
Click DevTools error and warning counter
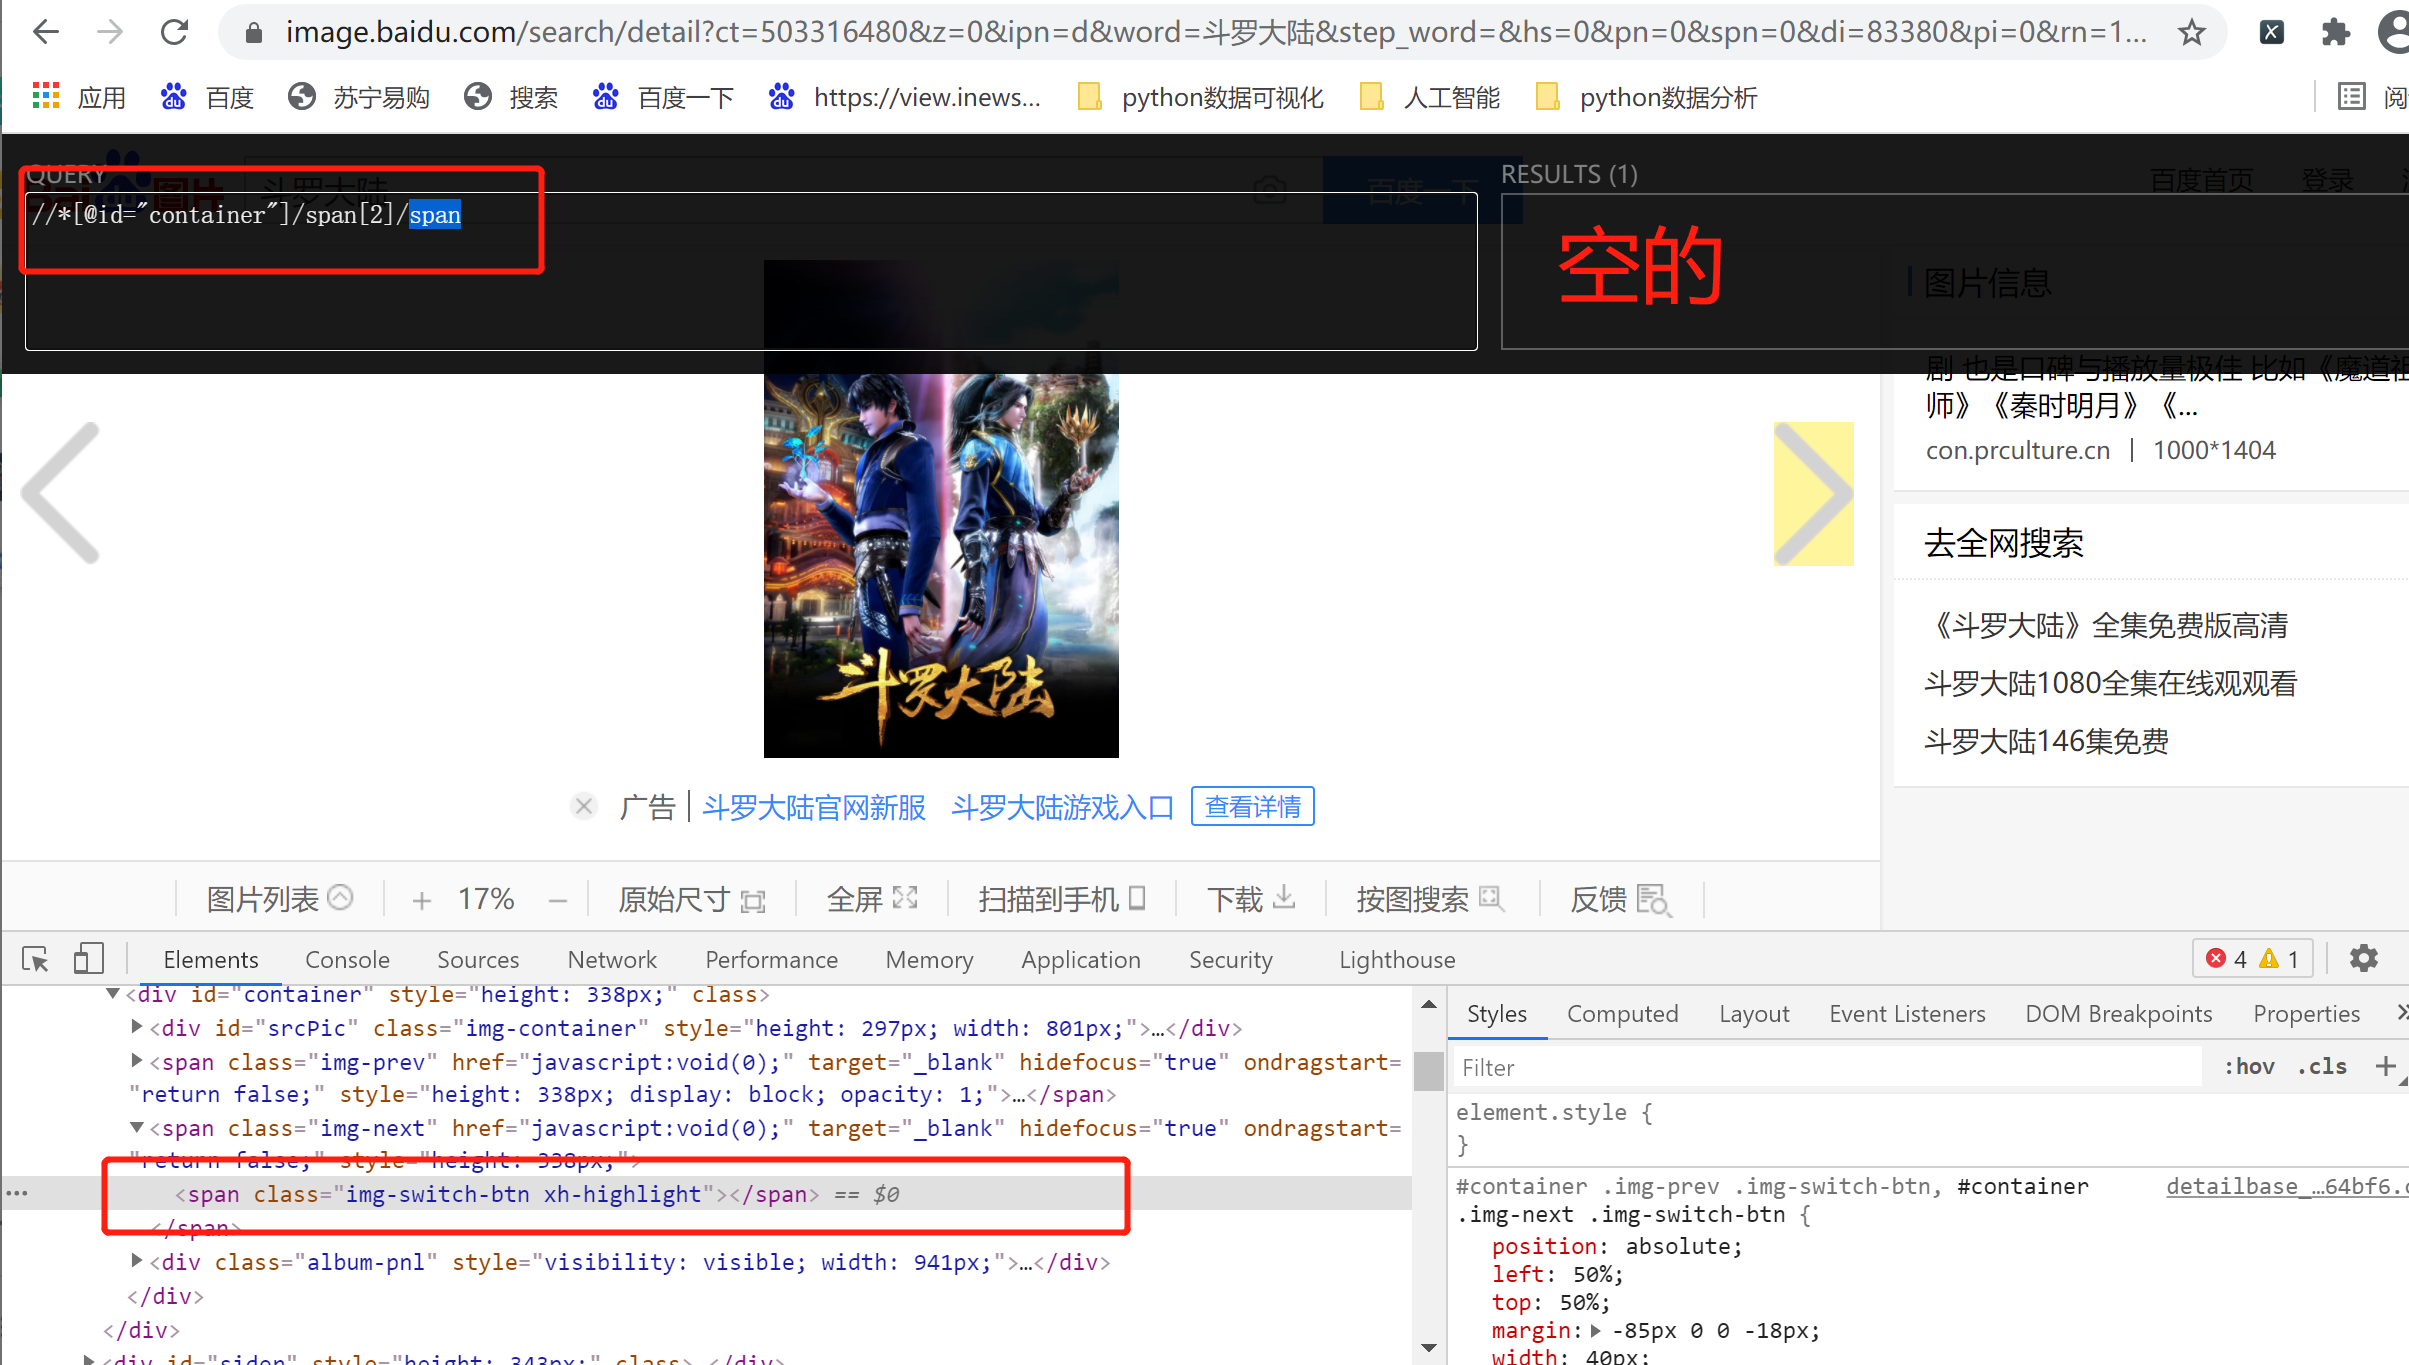point(2252,959)
